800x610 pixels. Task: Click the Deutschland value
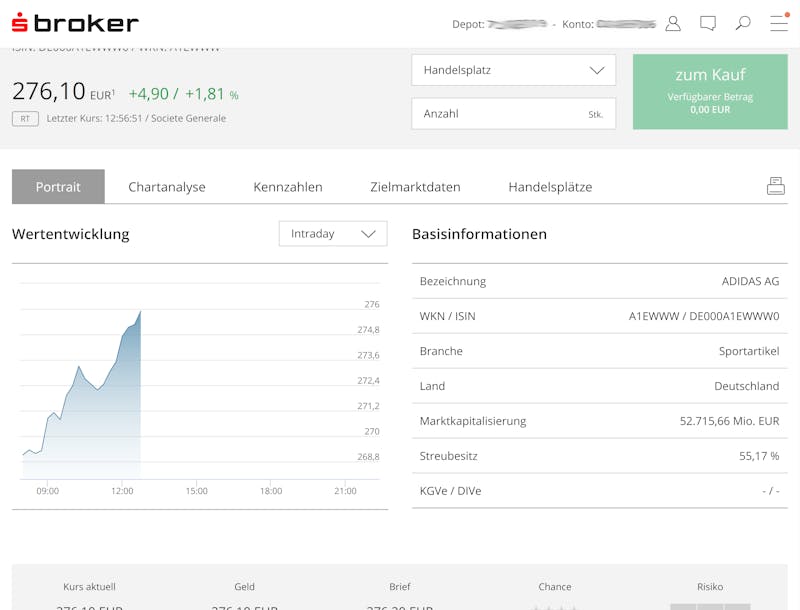pyautogui.click(x=746, y=386)
